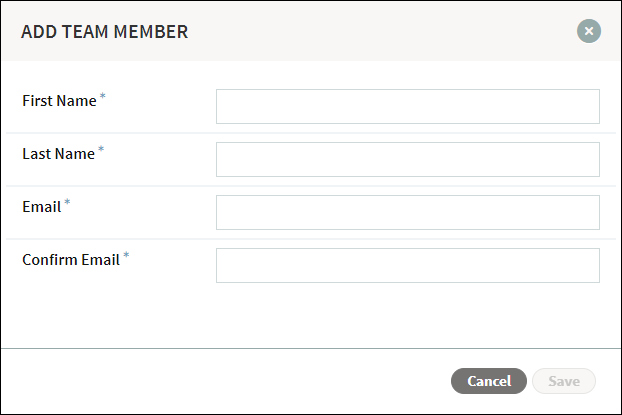
Task: Activate the Confirm Email text box
Action: [x=408, y=265]
